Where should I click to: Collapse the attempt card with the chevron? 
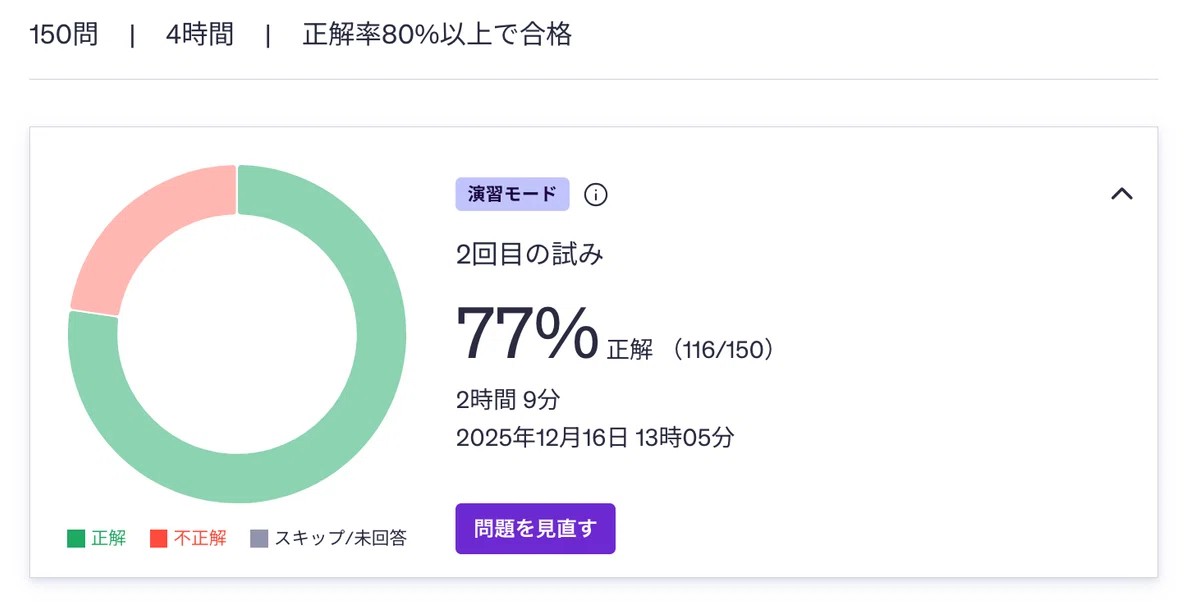click(1122, 194)
